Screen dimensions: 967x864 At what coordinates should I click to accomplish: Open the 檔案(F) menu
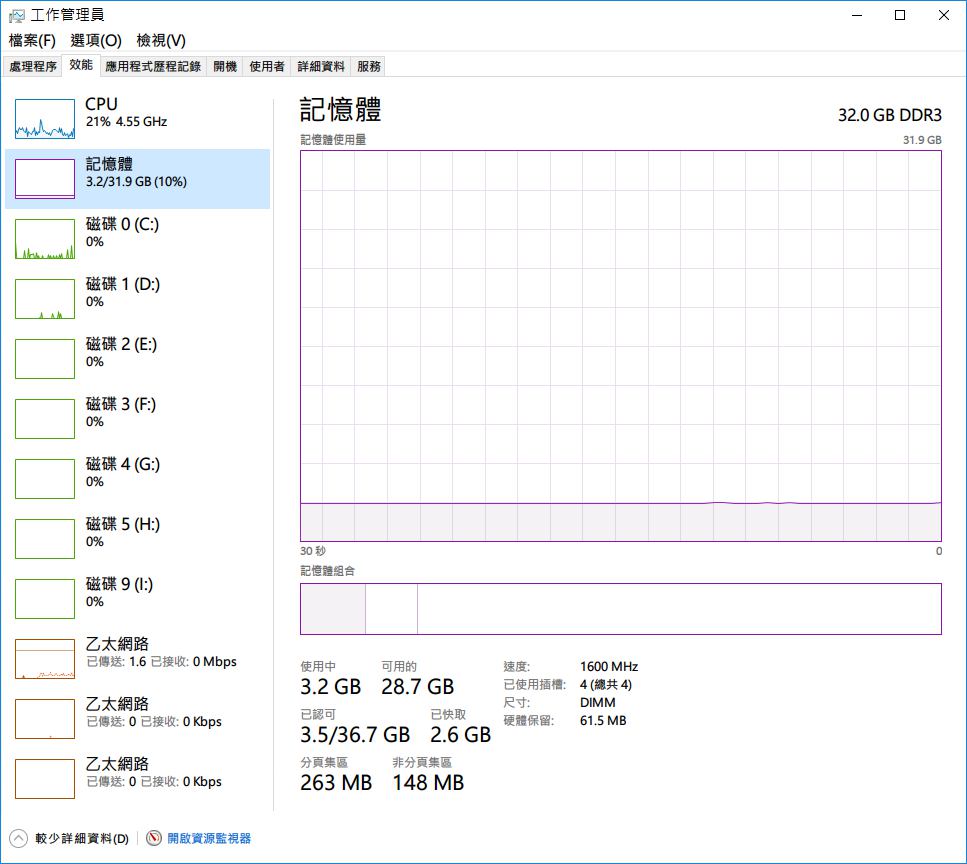point(32,40)
